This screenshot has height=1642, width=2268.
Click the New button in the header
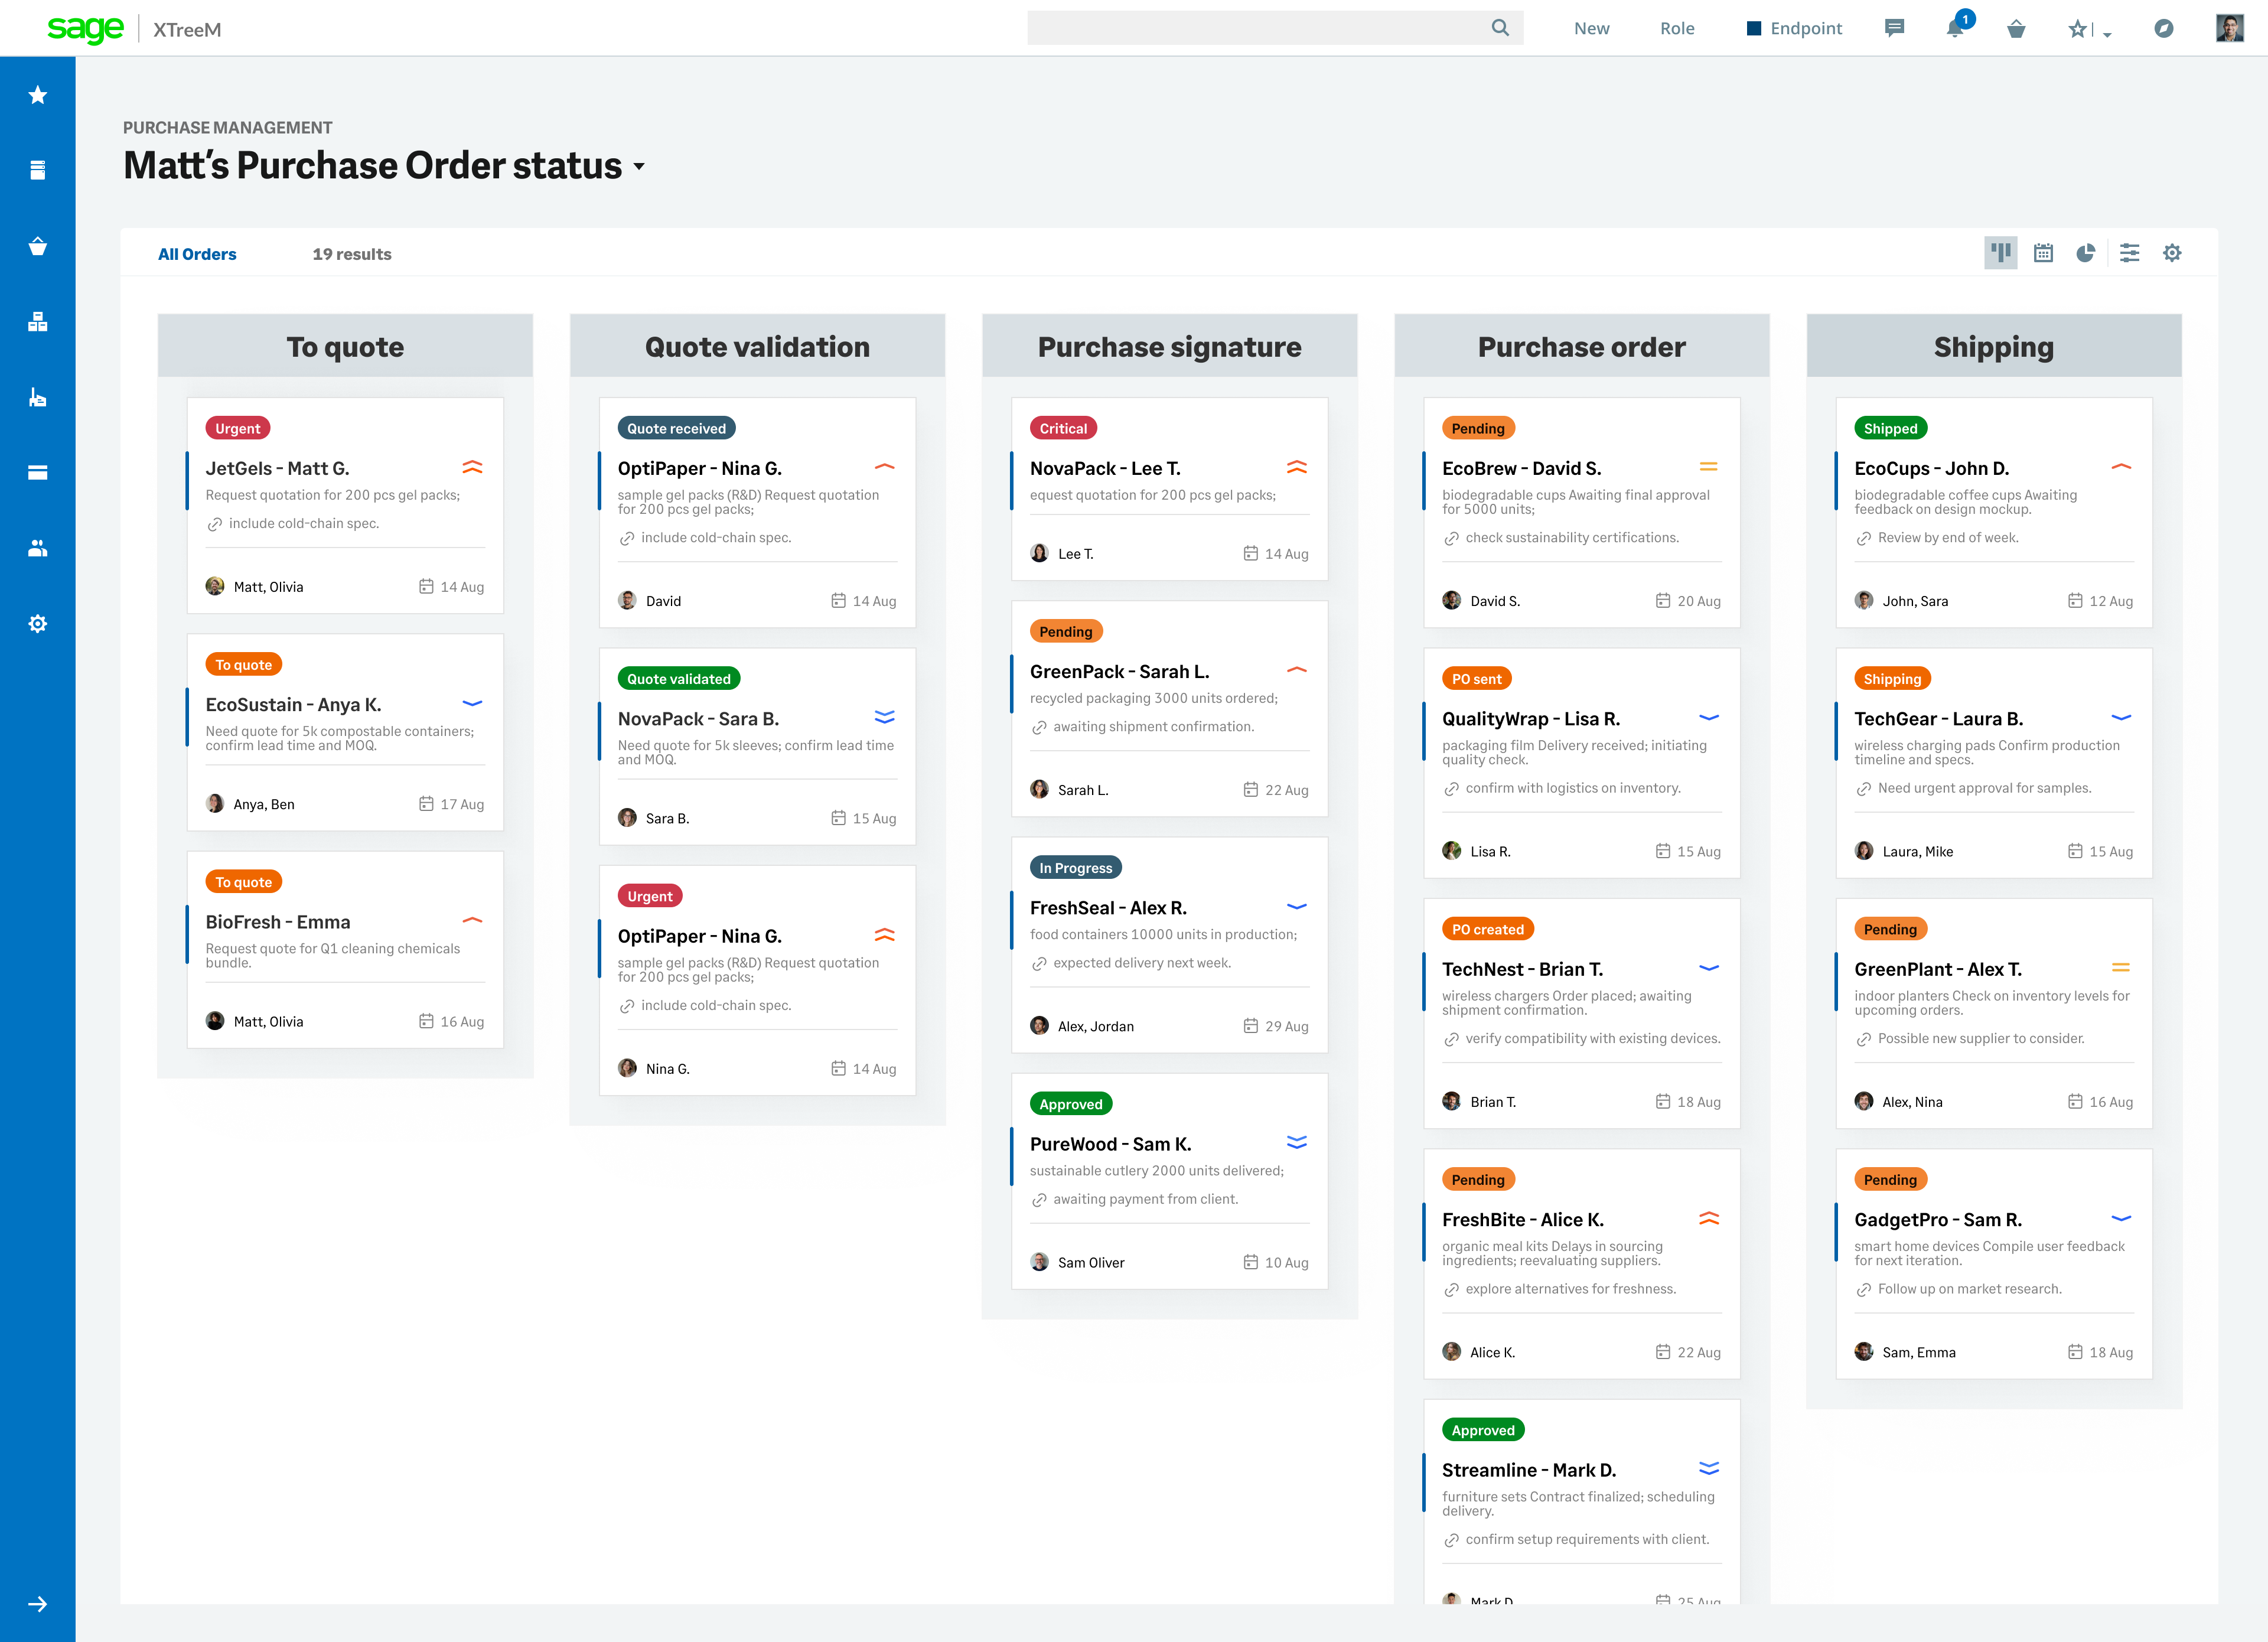(x=1591, y=28)
